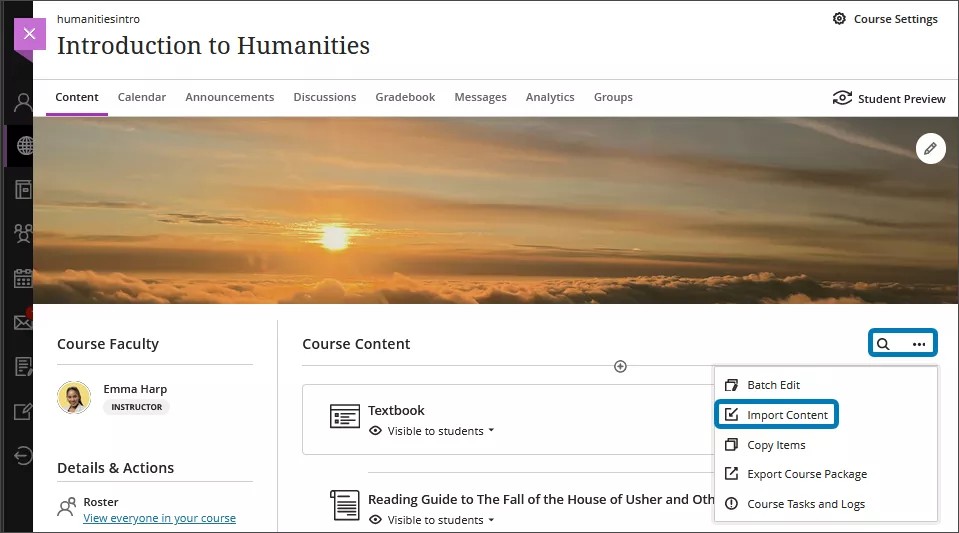
Task: Click Emma Harp's profile picture
Action: (x=74, y=397)
